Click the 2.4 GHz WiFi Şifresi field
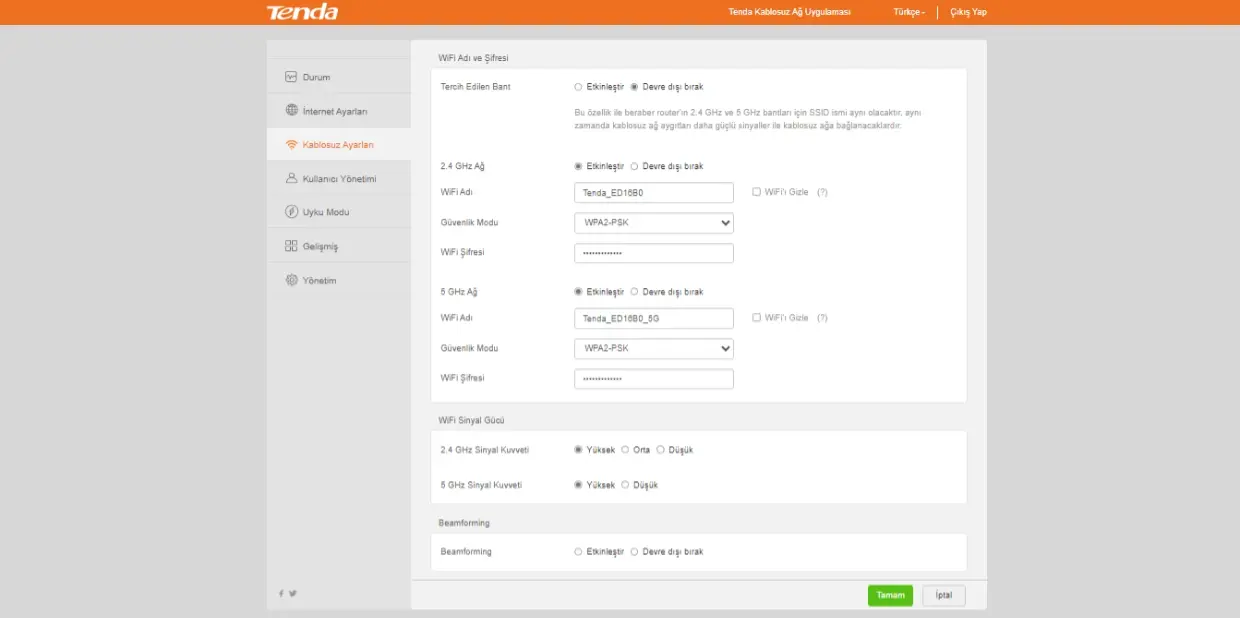This screenshot has height=618, width=1240. [654, 253]
